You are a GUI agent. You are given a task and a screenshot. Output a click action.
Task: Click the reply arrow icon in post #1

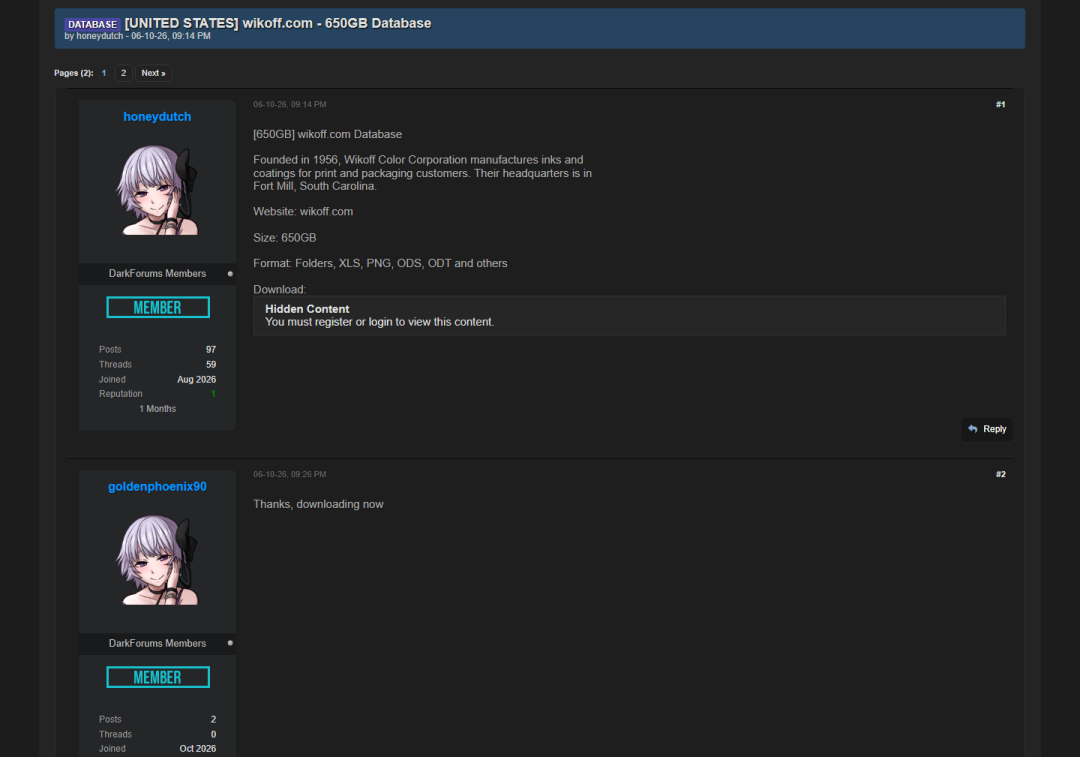pyautogui.click(x=973, y=429)
